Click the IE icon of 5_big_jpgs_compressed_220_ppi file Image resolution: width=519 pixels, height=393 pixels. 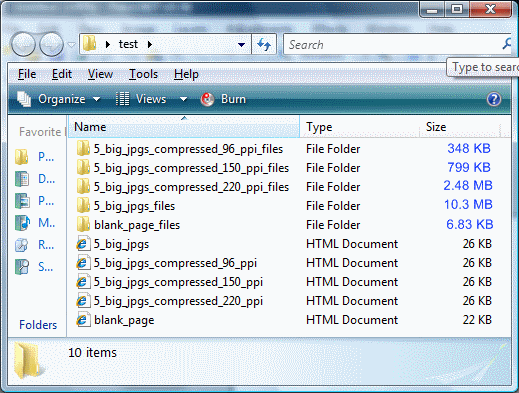[83, 301]
